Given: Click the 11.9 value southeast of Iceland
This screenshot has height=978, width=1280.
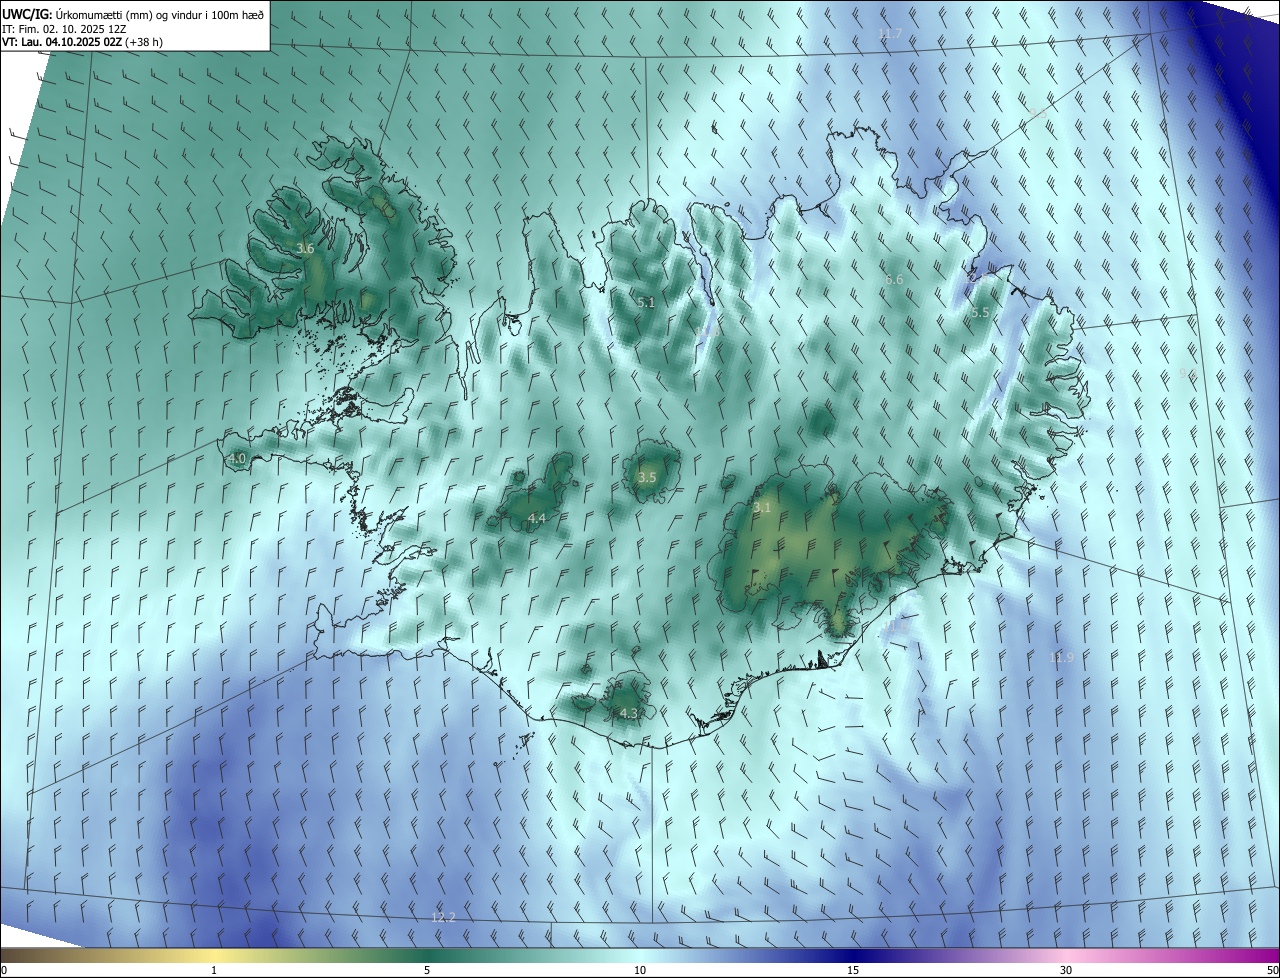Looking at the screenshot, I should 1061,657.
